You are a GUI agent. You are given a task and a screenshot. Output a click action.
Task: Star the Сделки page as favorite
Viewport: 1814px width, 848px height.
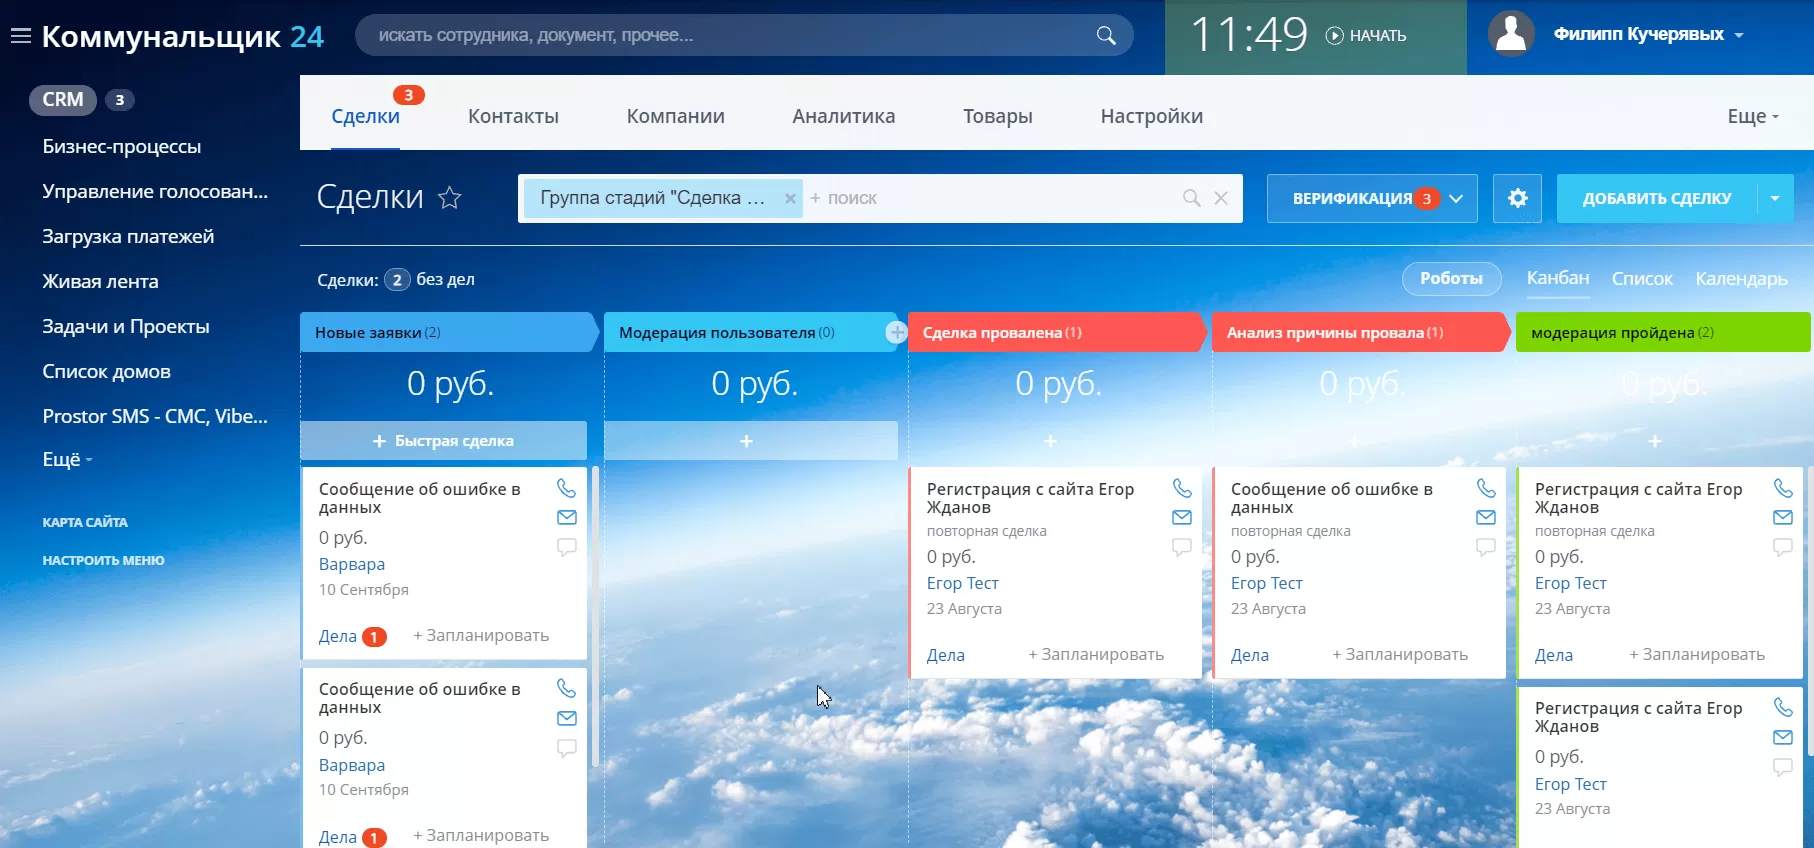[x=450, y=198]
